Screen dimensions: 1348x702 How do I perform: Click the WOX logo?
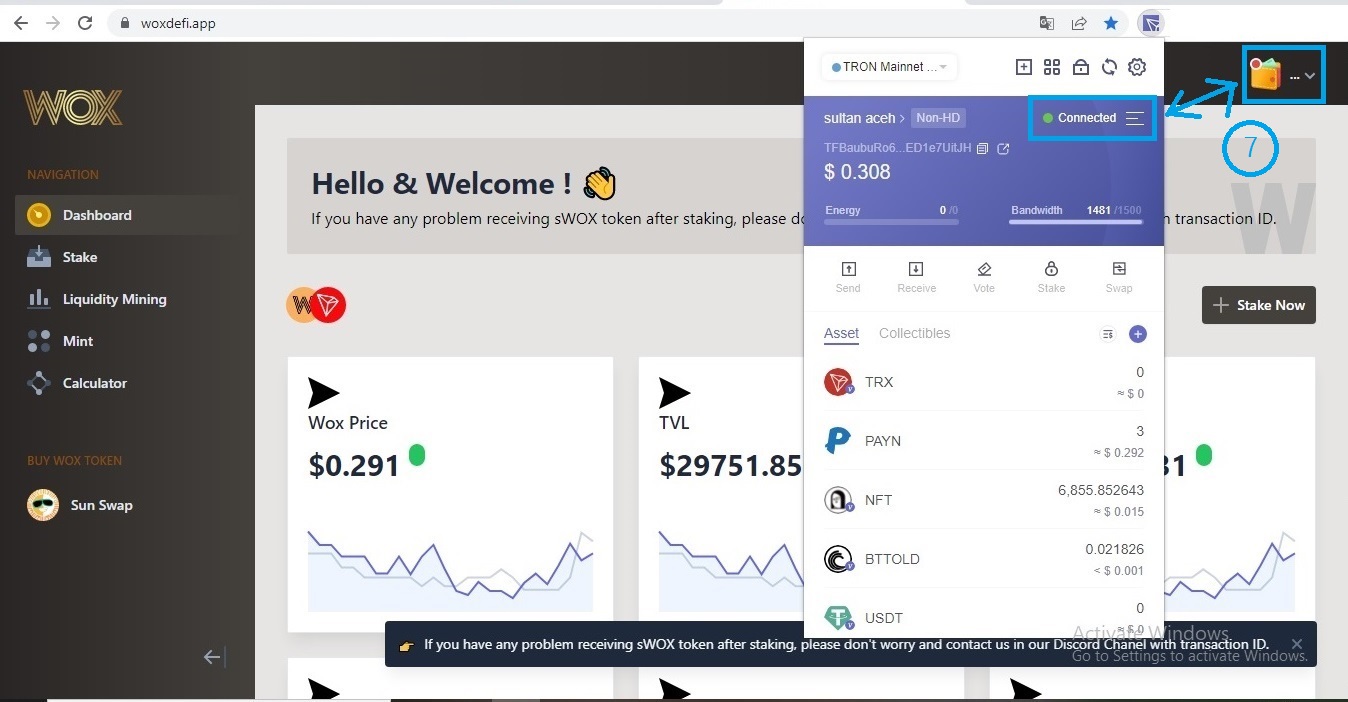click(x=73, y=107)
